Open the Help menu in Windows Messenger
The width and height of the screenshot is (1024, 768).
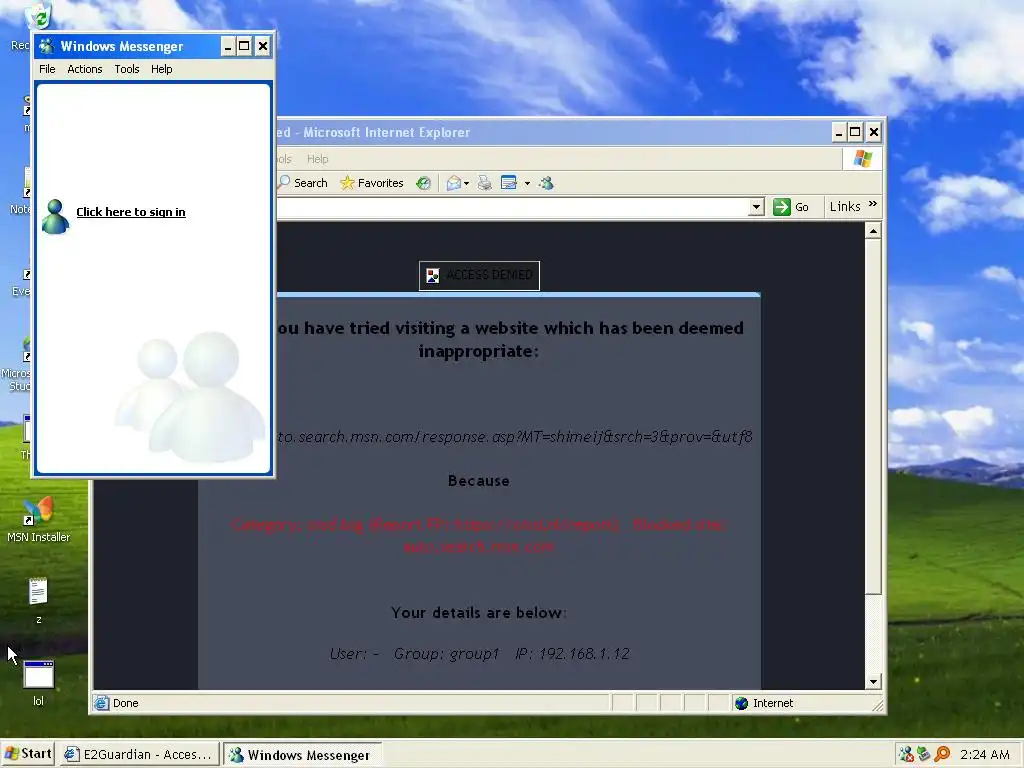(161, 69)
